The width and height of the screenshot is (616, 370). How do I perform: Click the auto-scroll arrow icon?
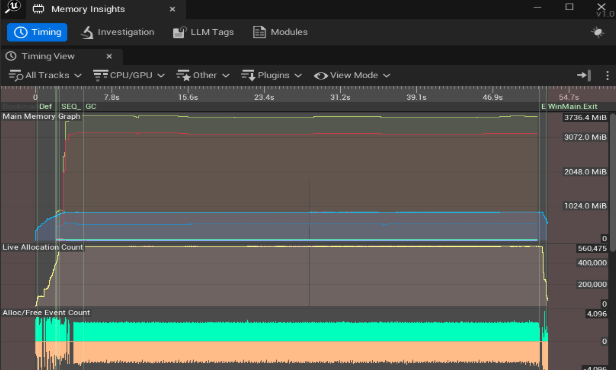584,75
